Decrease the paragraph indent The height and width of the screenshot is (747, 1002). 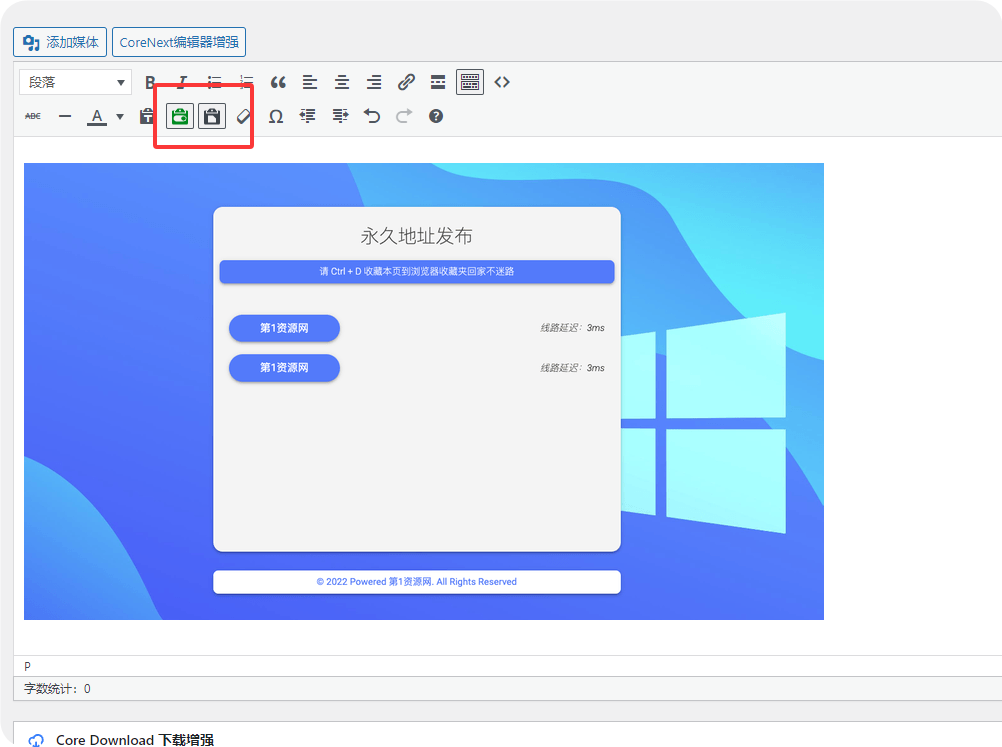[x=307, y=116]
